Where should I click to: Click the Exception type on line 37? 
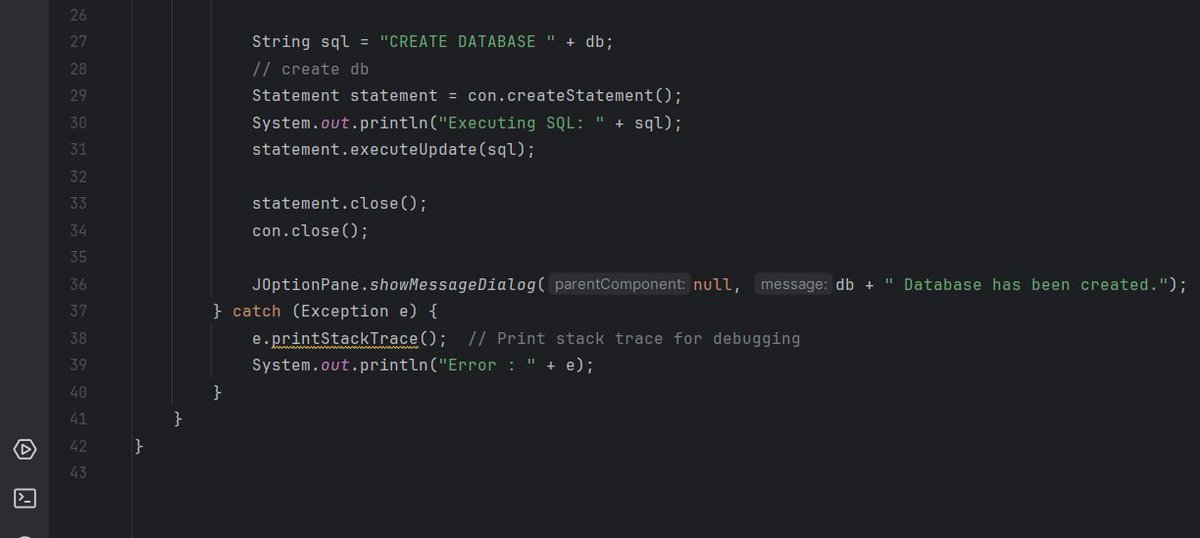pyautogui.click(x=345, y=312)
